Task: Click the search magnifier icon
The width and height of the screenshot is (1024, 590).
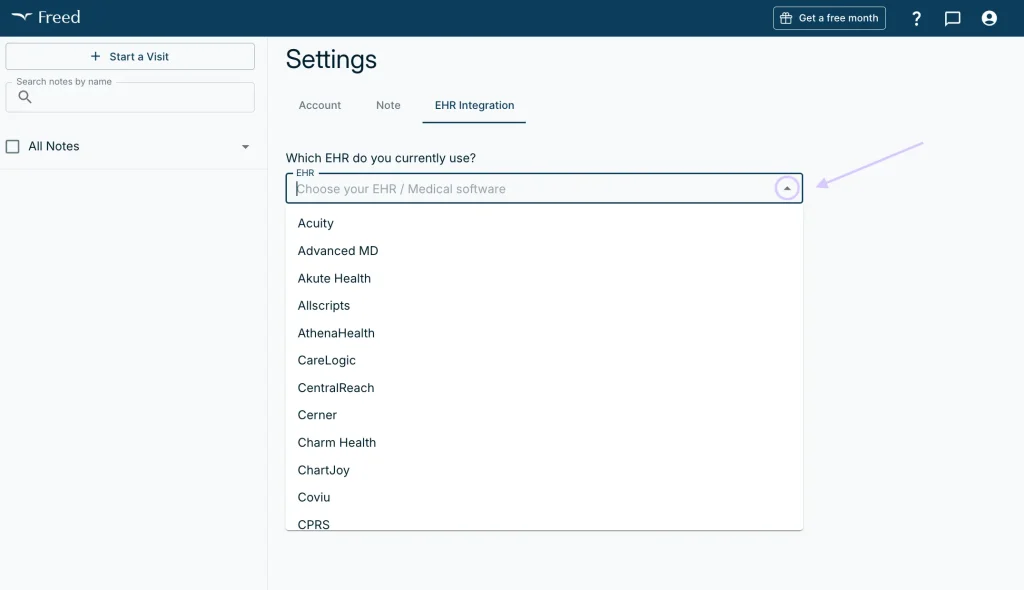Action: [25, 97]
